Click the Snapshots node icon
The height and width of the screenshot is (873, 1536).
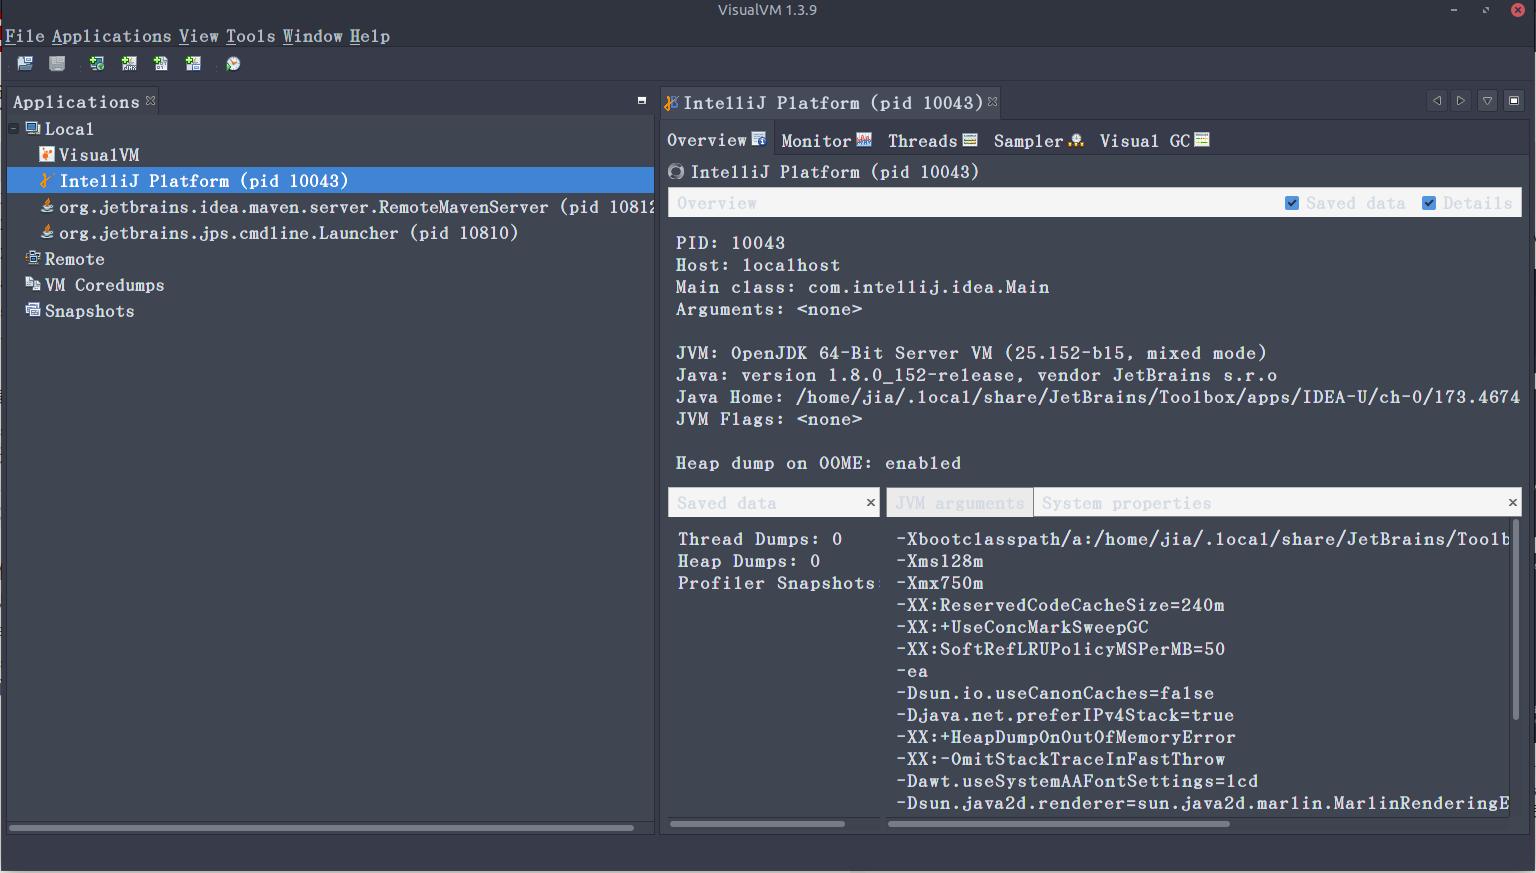33,310
